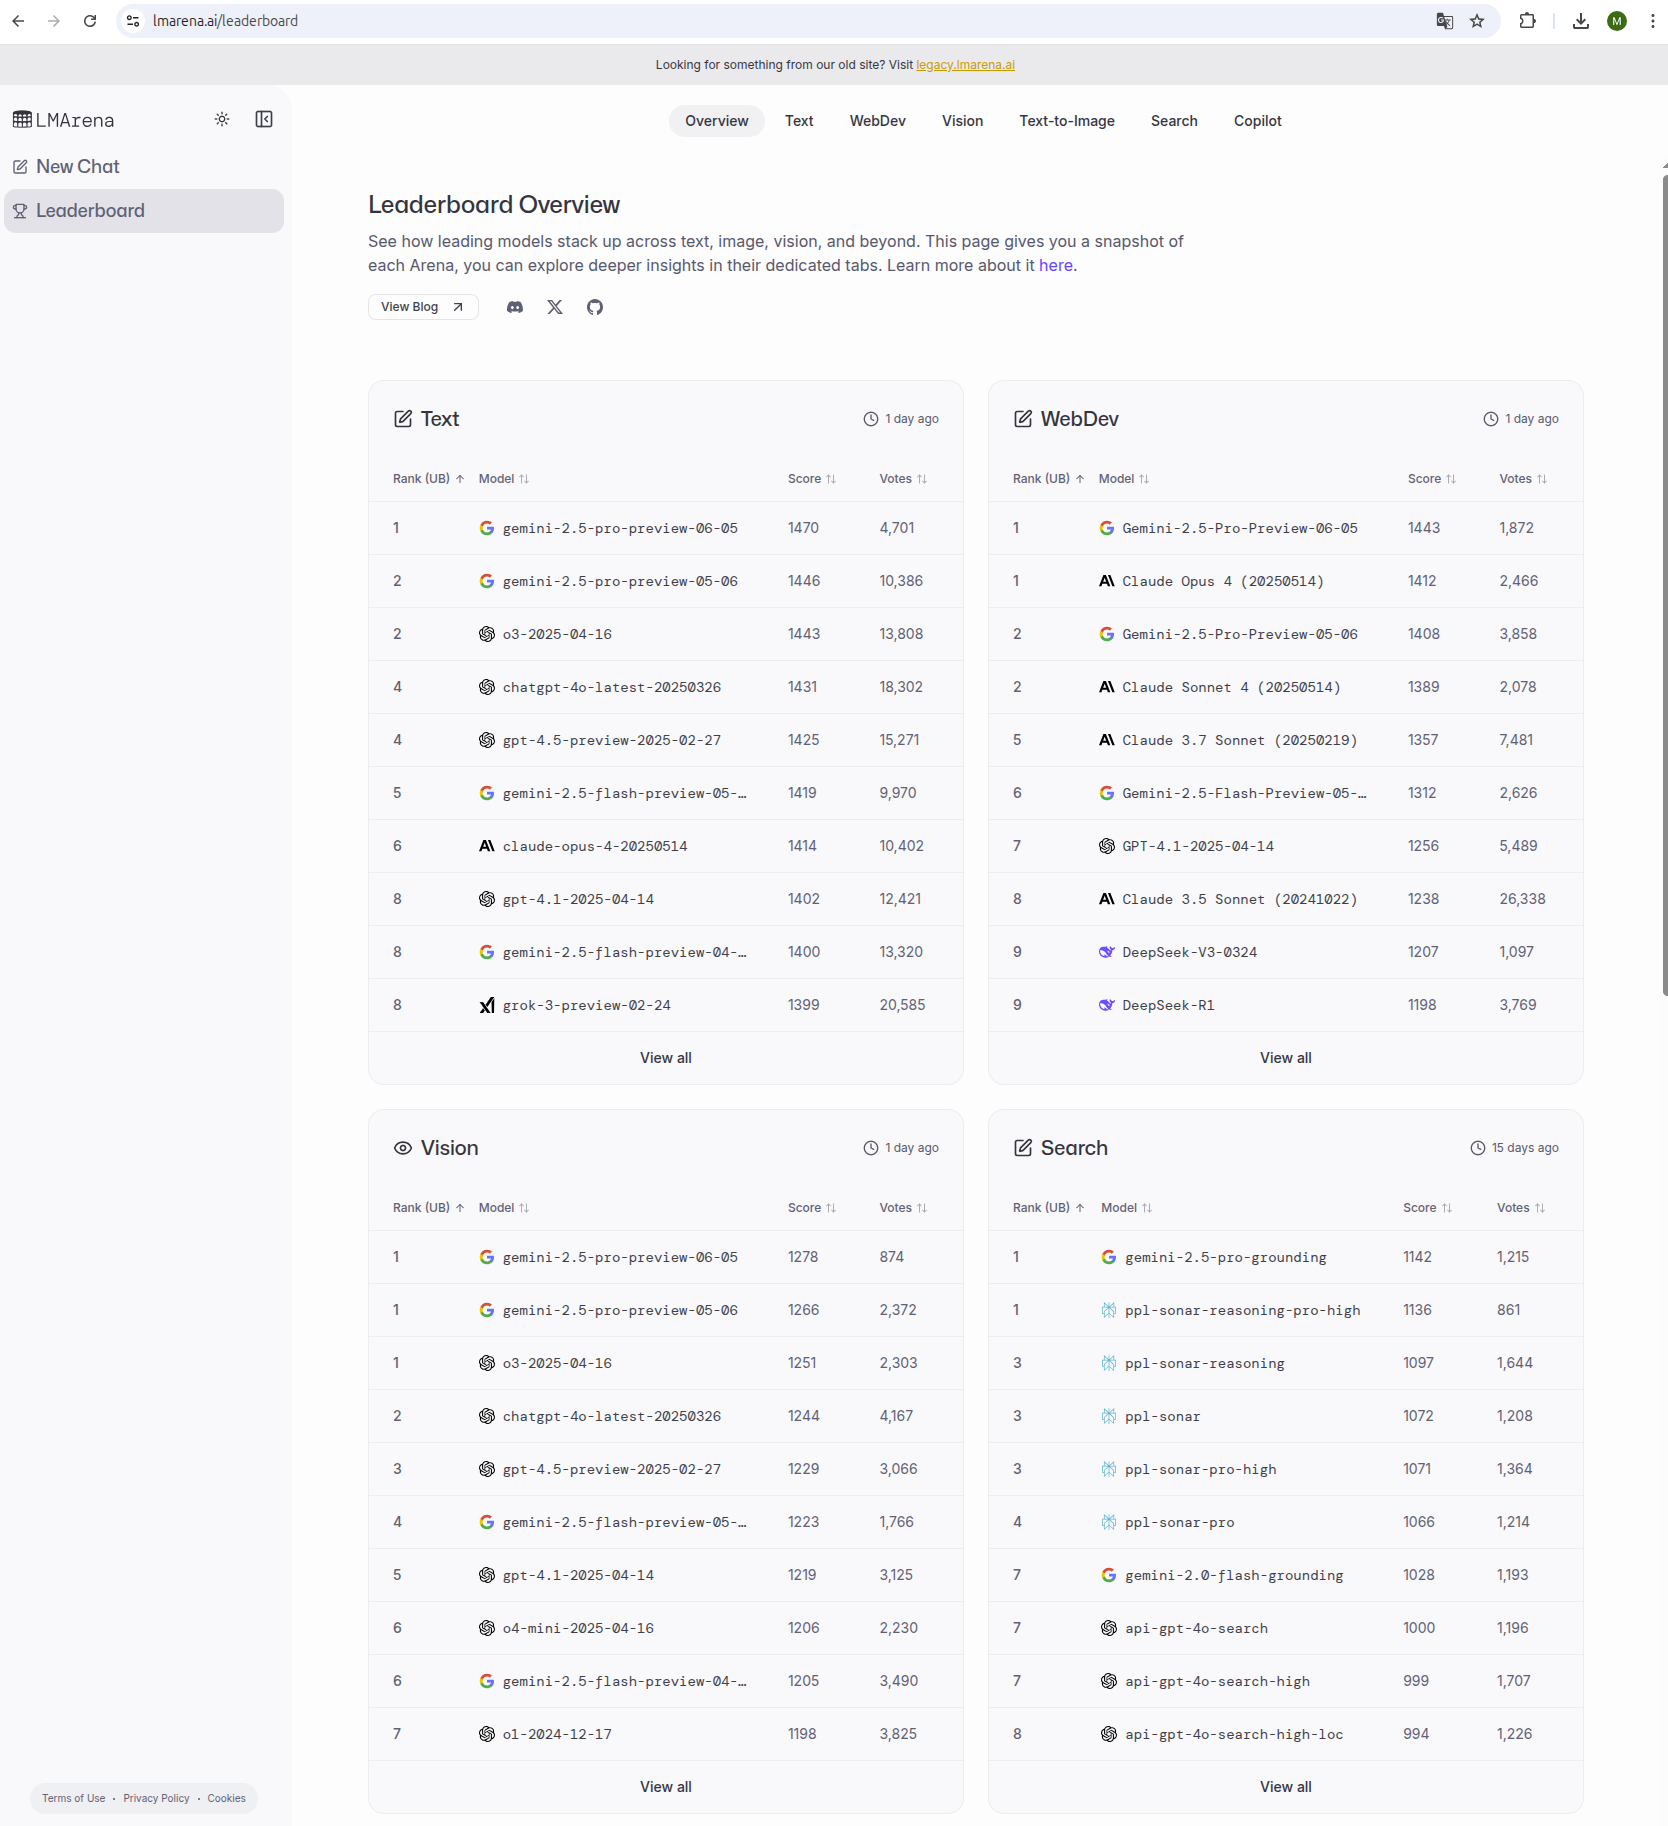
Task: Toggle the light/dark theme sun icon
Action: tap(222, 120)
